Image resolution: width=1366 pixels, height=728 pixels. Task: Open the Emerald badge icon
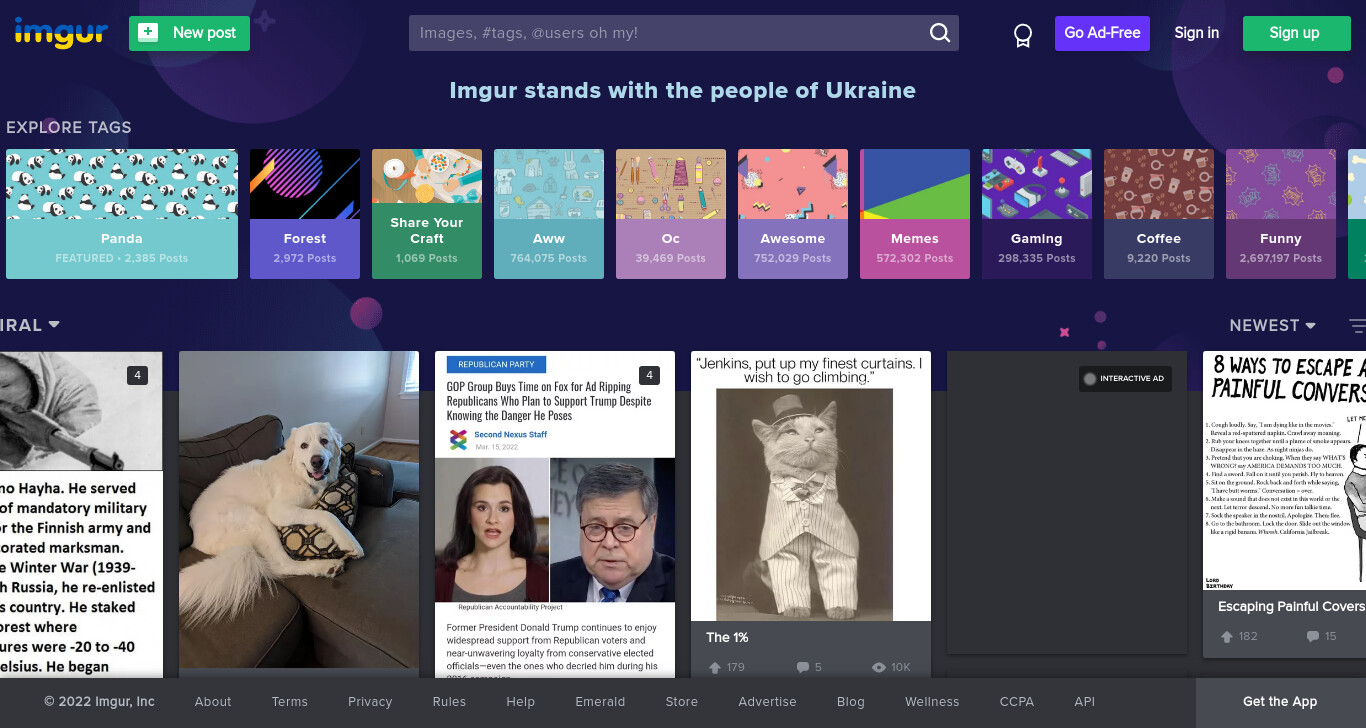point(1022,35)
